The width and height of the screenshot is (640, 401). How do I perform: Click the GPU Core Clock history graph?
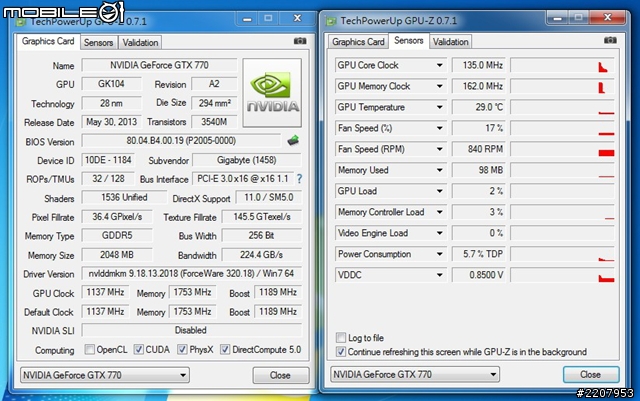pos(562,65)
